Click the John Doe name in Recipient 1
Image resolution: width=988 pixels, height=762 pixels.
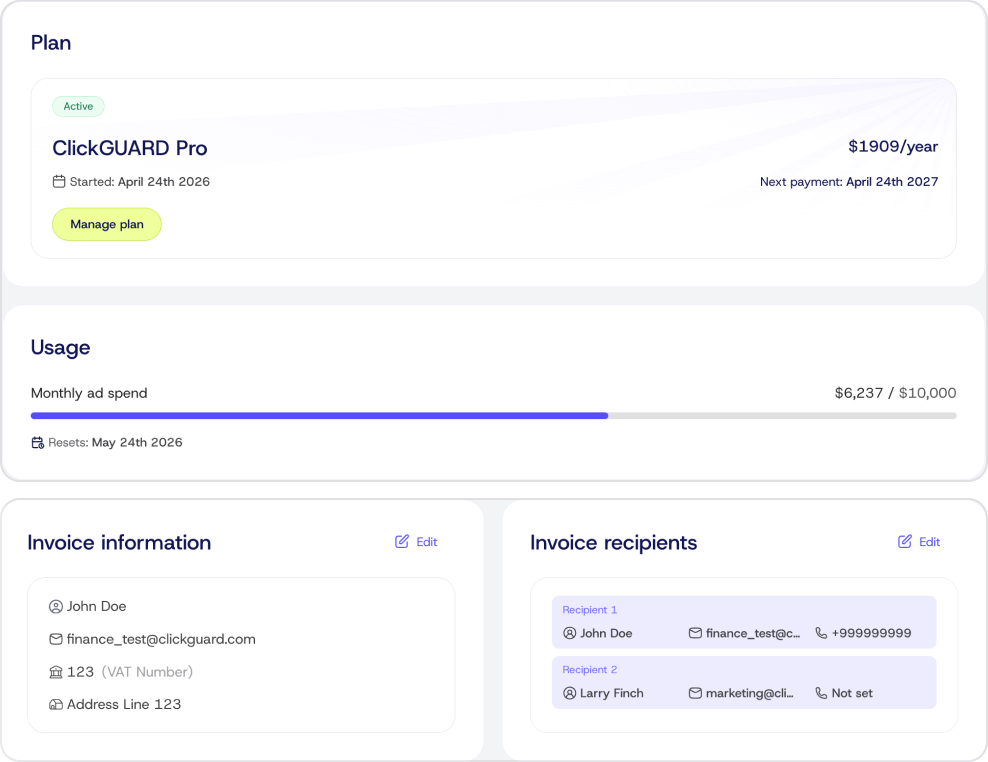606,633
